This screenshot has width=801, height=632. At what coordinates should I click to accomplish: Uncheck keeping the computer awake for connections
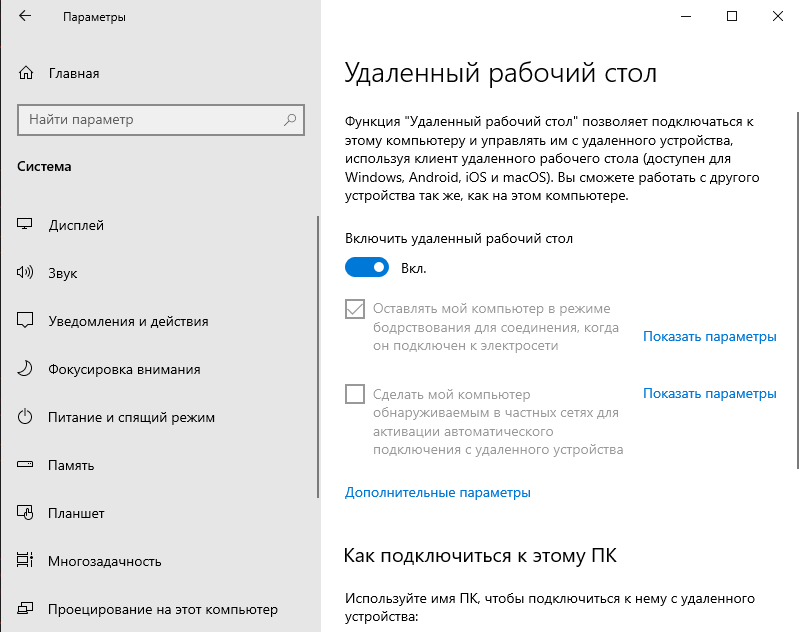tap(354, 310)
